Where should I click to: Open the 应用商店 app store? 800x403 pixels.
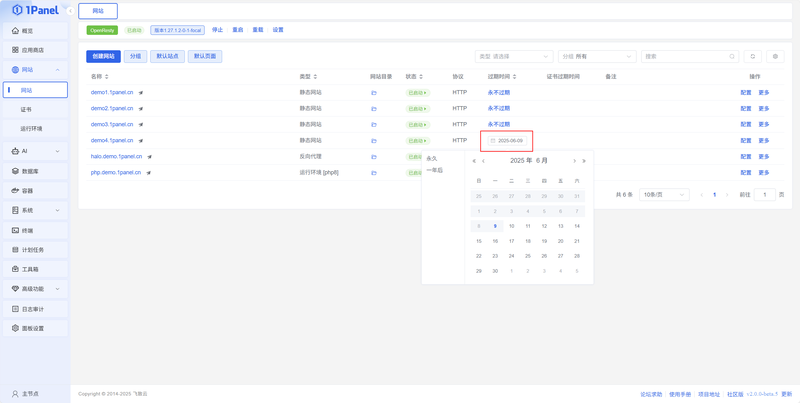(35, 50)
